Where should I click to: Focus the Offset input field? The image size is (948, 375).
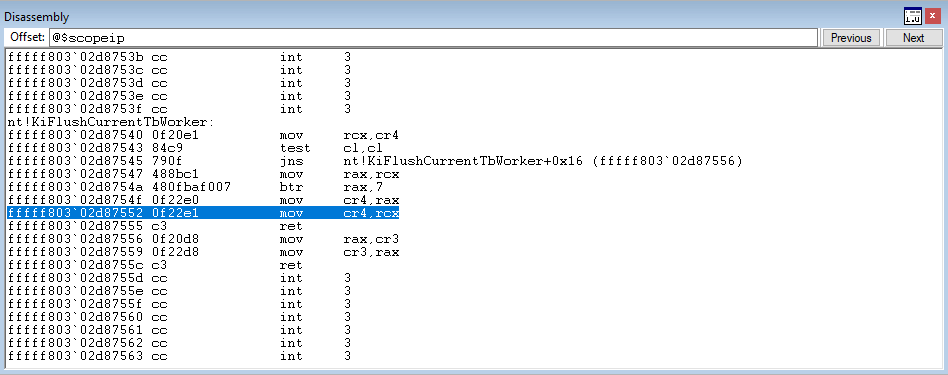pos(433,38)
